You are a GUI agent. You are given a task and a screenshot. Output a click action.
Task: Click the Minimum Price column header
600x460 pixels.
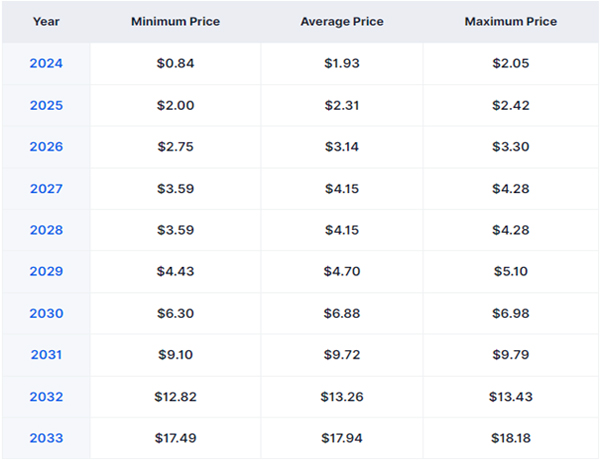click(x=176, y=21)
